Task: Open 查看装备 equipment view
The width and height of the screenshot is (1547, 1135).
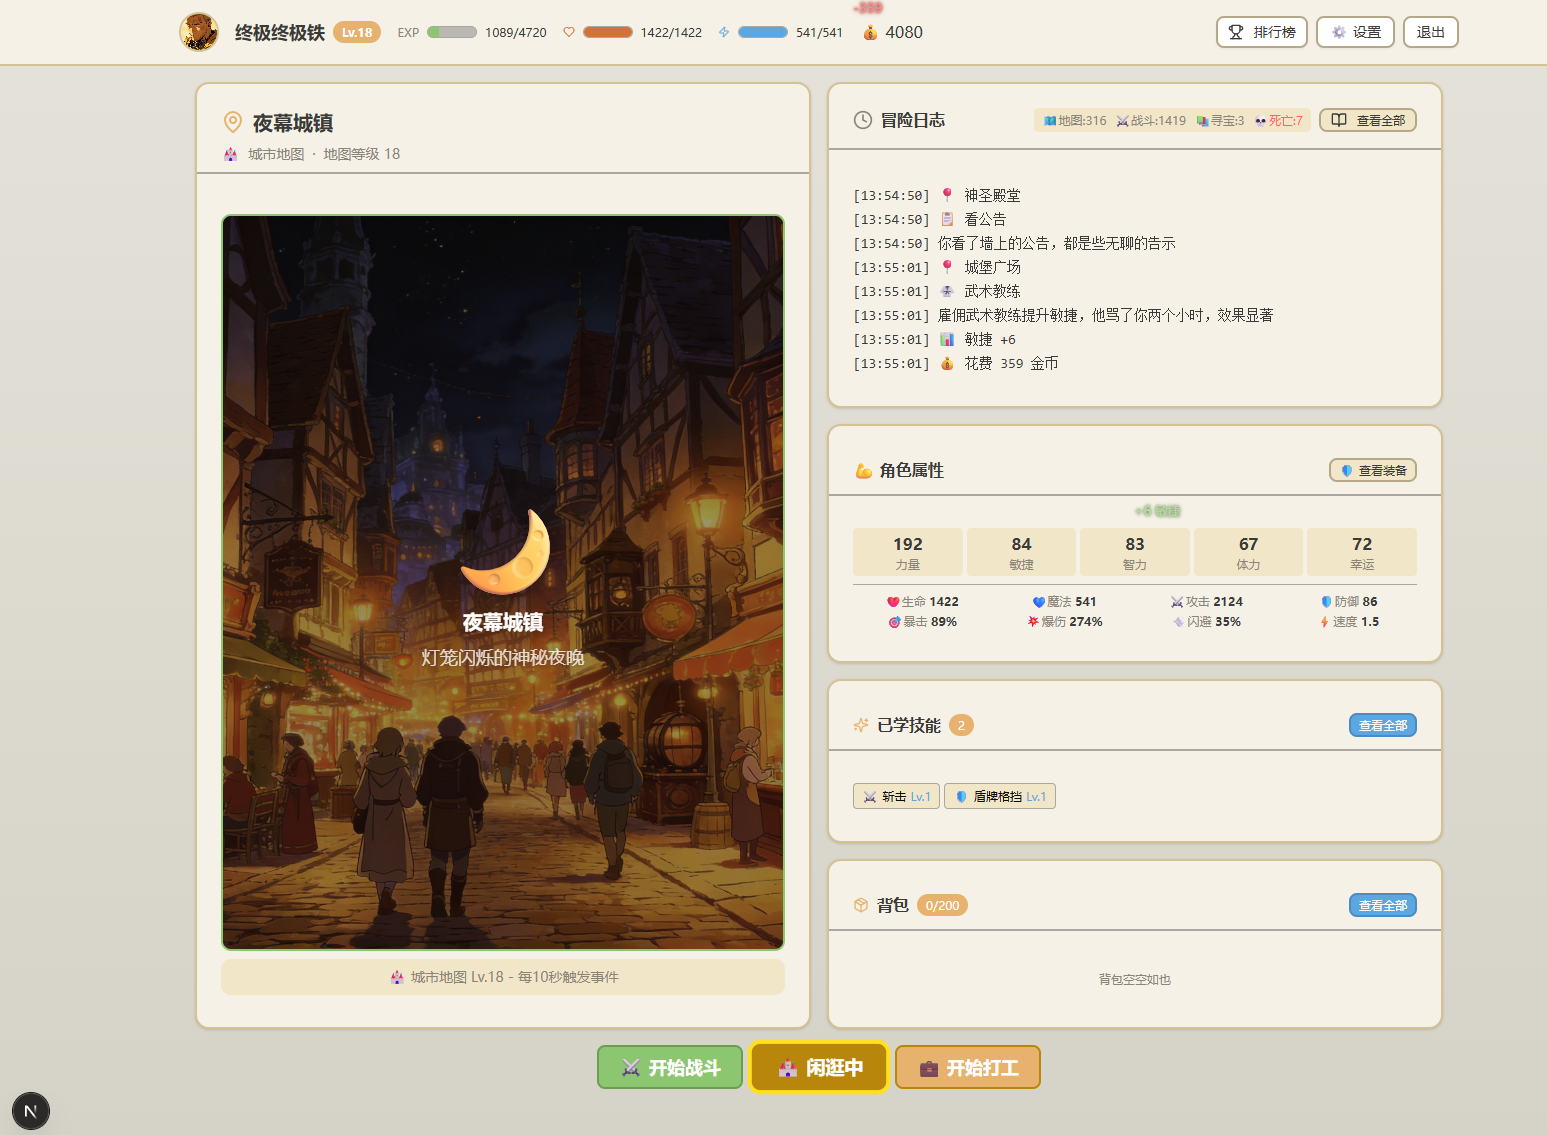Action: click(1372, 470)
